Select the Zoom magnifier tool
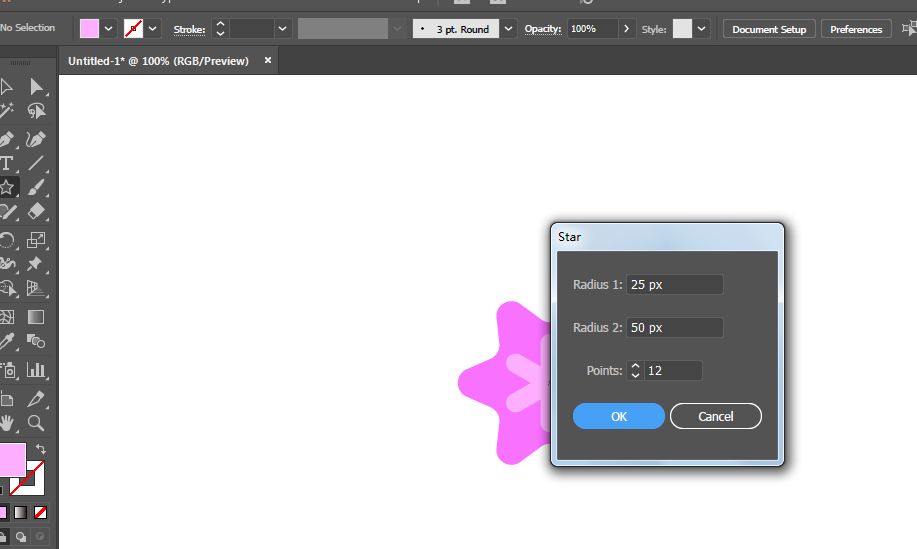Image resolution: width=917 pixels, height=549 pixels. tap(36, 423)
